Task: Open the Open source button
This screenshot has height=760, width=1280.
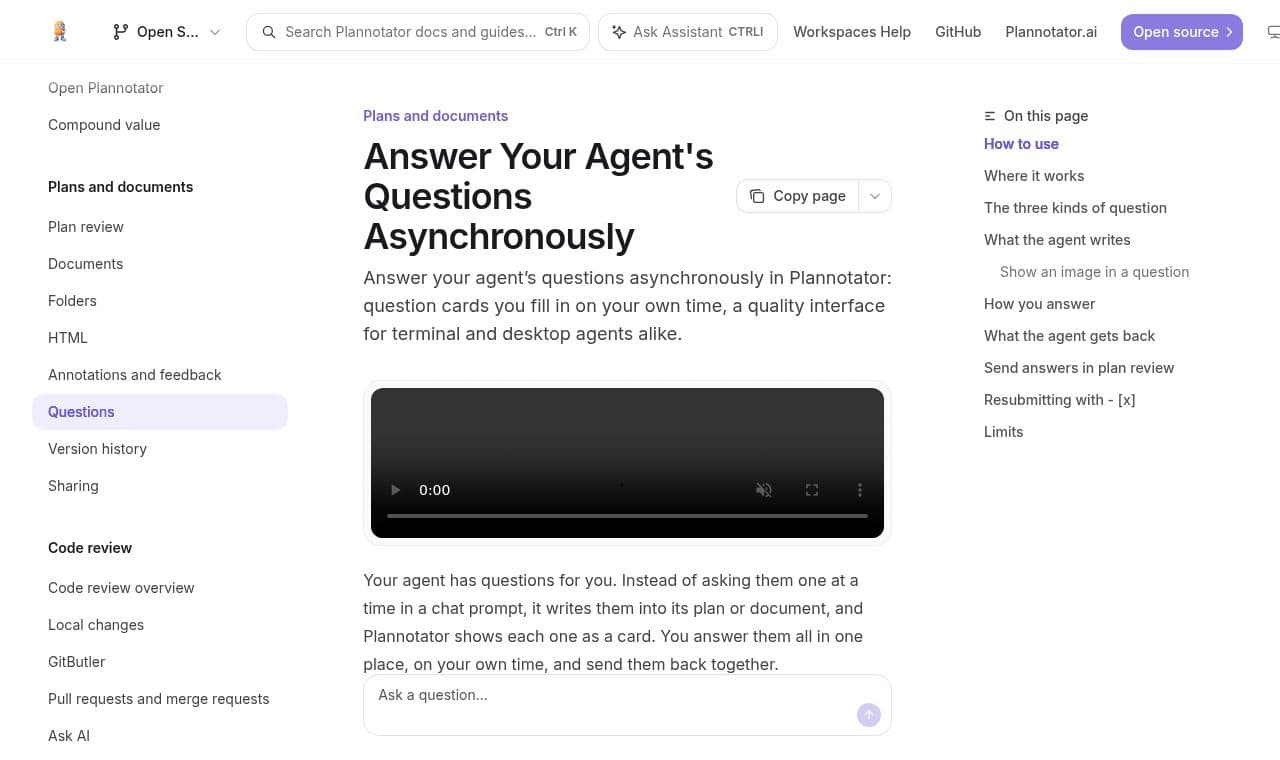Action: (1182, 32)
